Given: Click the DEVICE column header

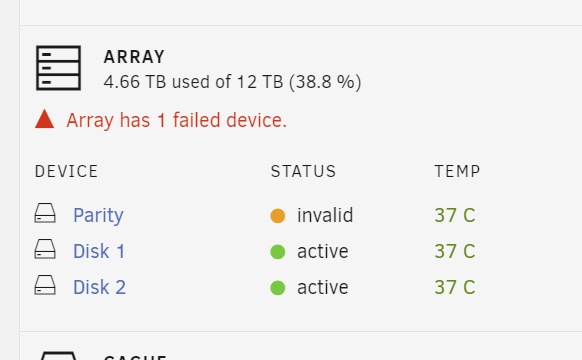Looking at the screenshot, I should pyautogui.click(x=66, y=171).
